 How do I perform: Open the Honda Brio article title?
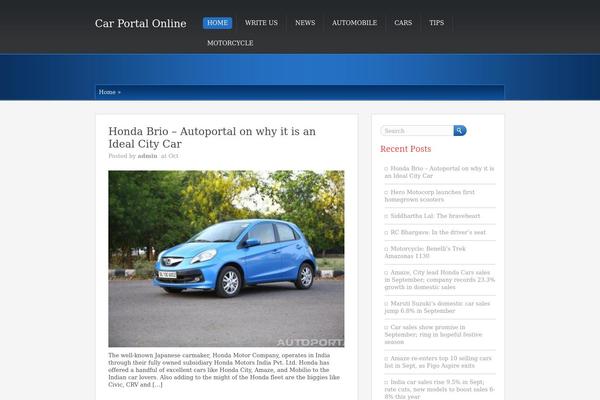[x=212, y=137]
